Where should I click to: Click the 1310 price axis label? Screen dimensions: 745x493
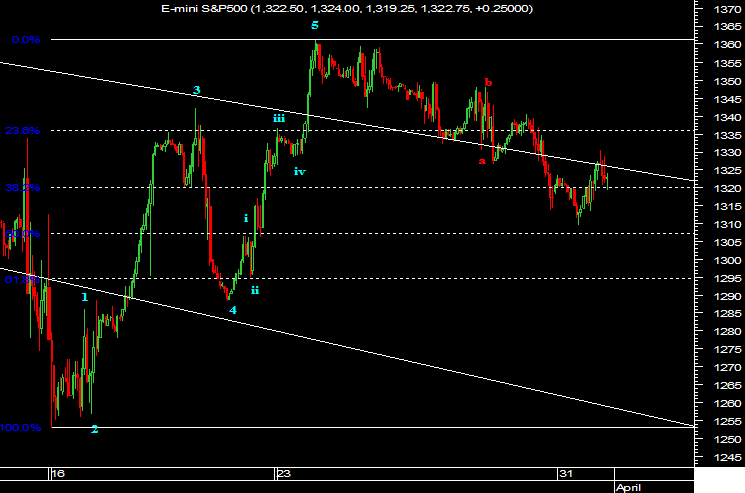727,224
